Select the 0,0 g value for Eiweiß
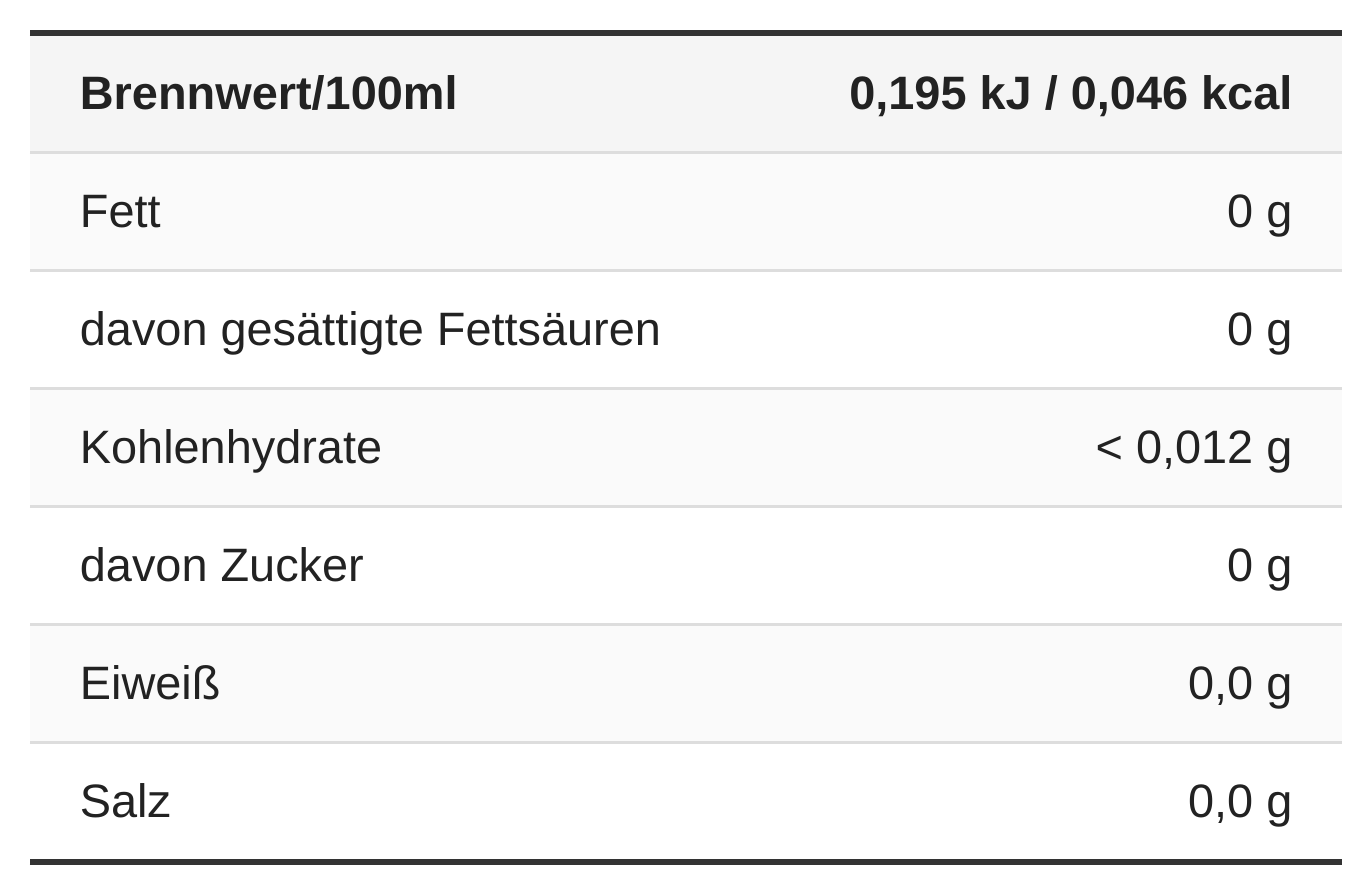This screenshot has height=894, width=1371. click(x=1239, y=684)
